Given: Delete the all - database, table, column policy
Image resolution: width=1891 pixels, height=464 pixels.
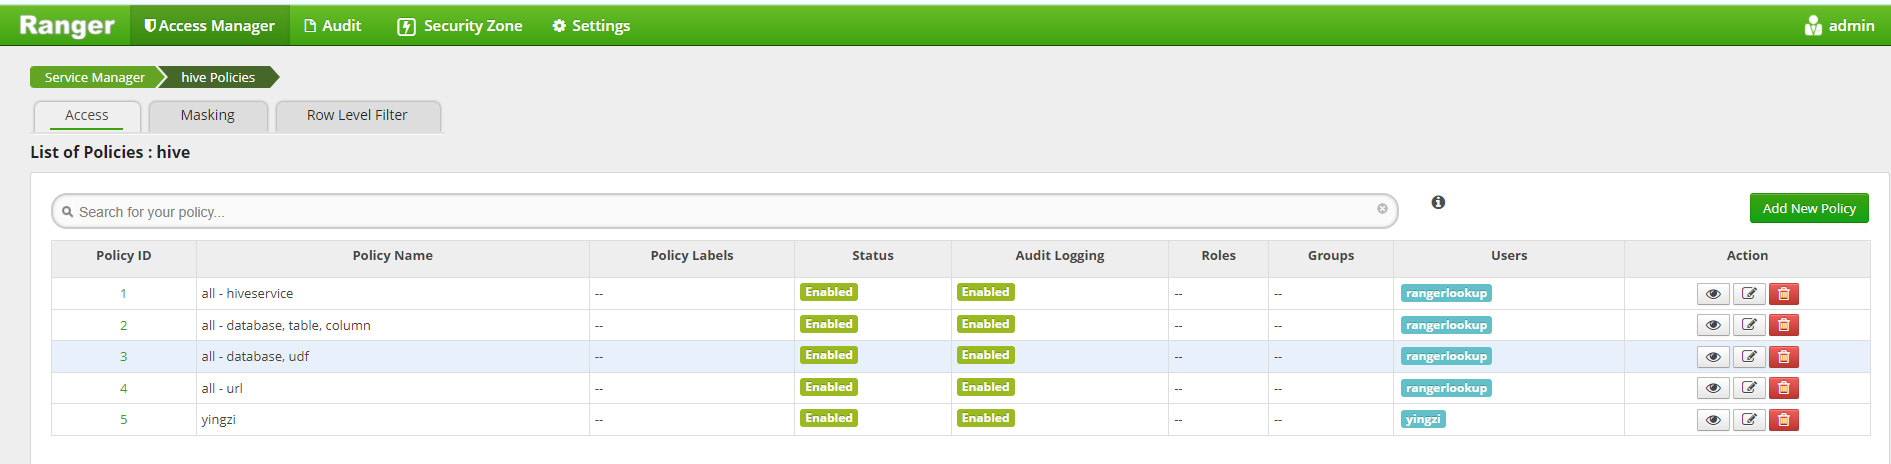Looking at the screenshot, I should (x=1783, y=325).
